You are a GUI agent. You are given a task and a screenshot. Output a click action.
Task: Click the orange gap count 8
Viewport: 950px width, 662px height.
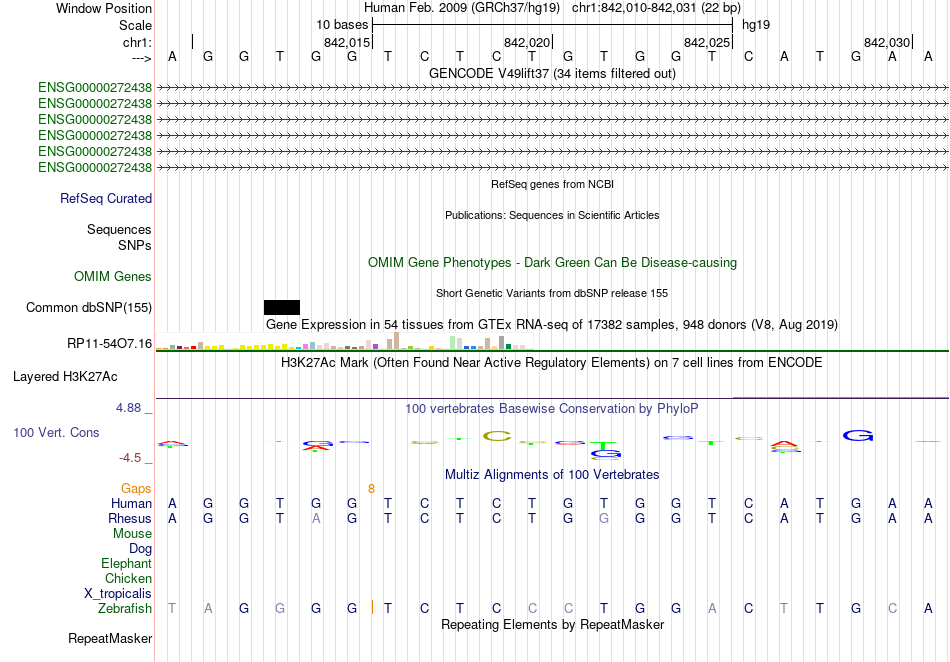click(x=371, y=489)
